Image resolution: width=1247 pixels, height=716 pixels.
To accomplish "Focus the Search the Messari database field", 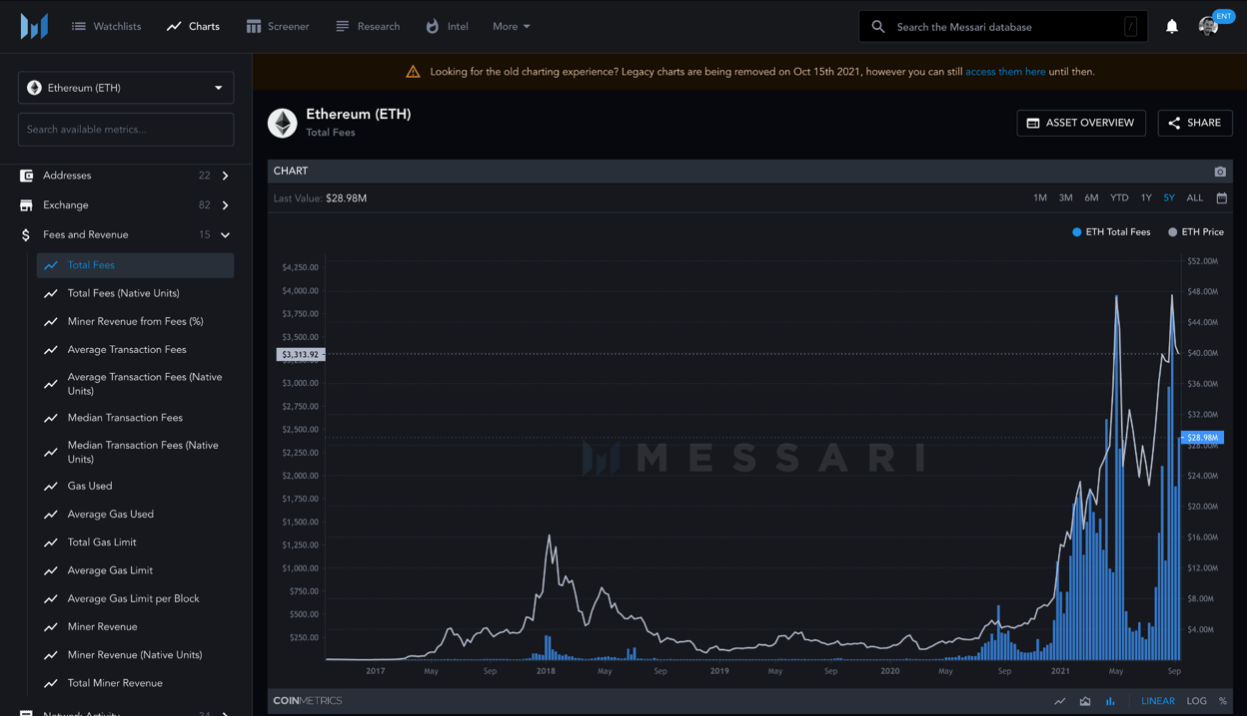I will (x=1003, y=27).
